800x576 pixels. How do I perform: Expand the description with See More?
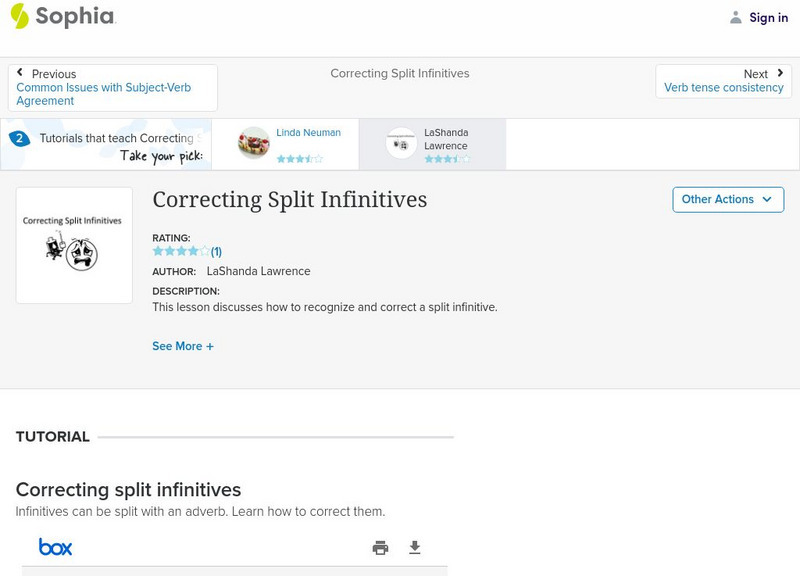pos(183,345)
